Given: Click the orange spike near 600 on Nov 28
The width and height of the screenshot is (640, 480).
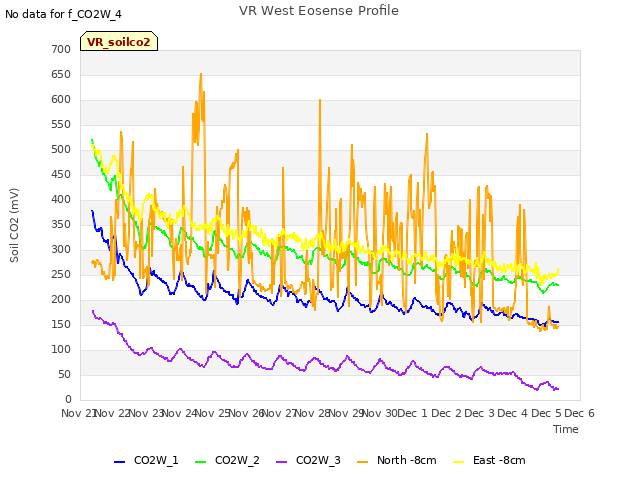Looking at the screenshot, I should pyautogui.click(x=320, y=100).
